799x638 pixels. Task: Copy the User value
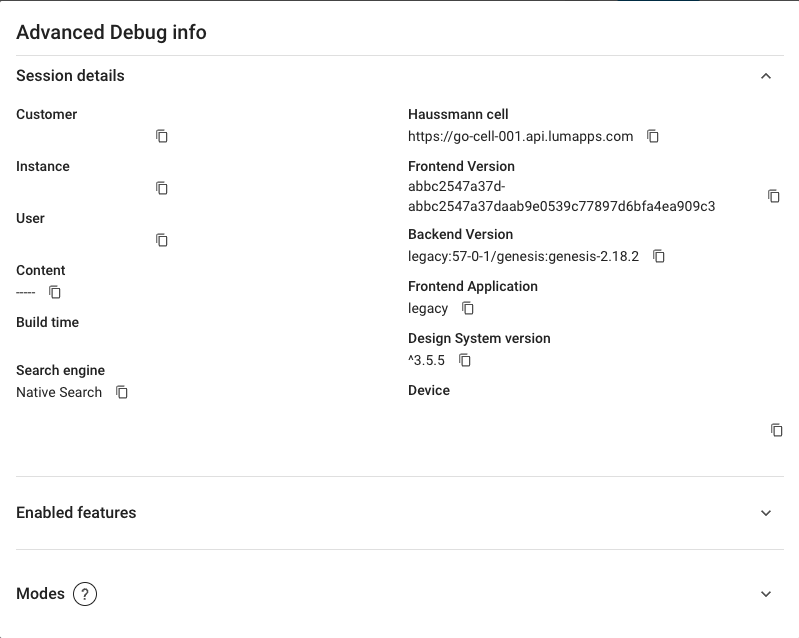[162, 240]
